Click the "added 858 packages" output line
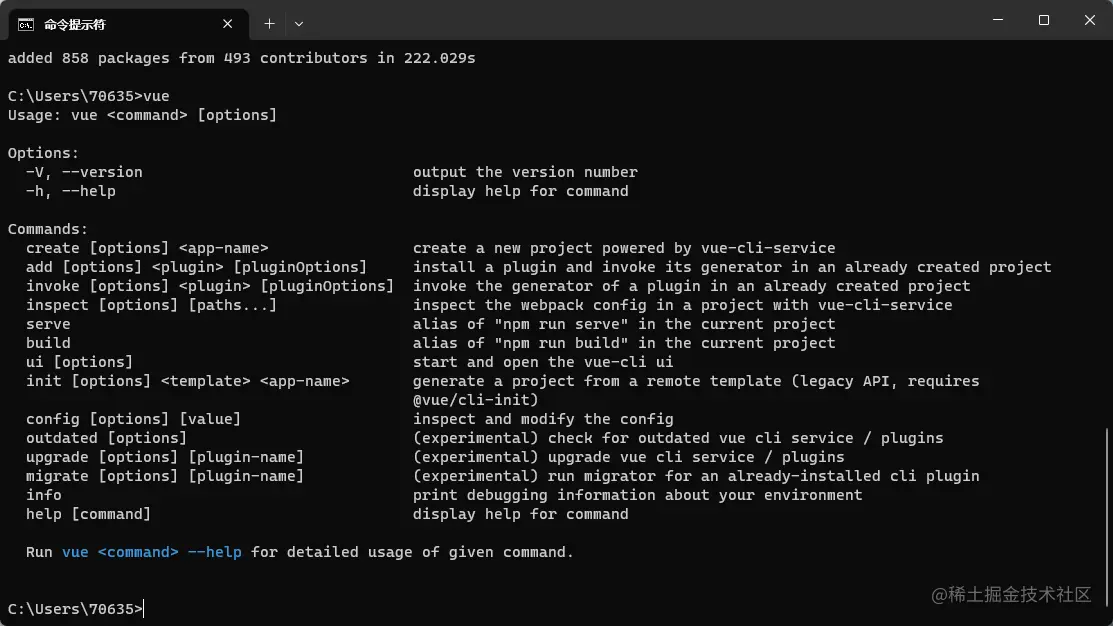Image resolution: width=1113 pixels, height=626 pixels. [240, 58]
